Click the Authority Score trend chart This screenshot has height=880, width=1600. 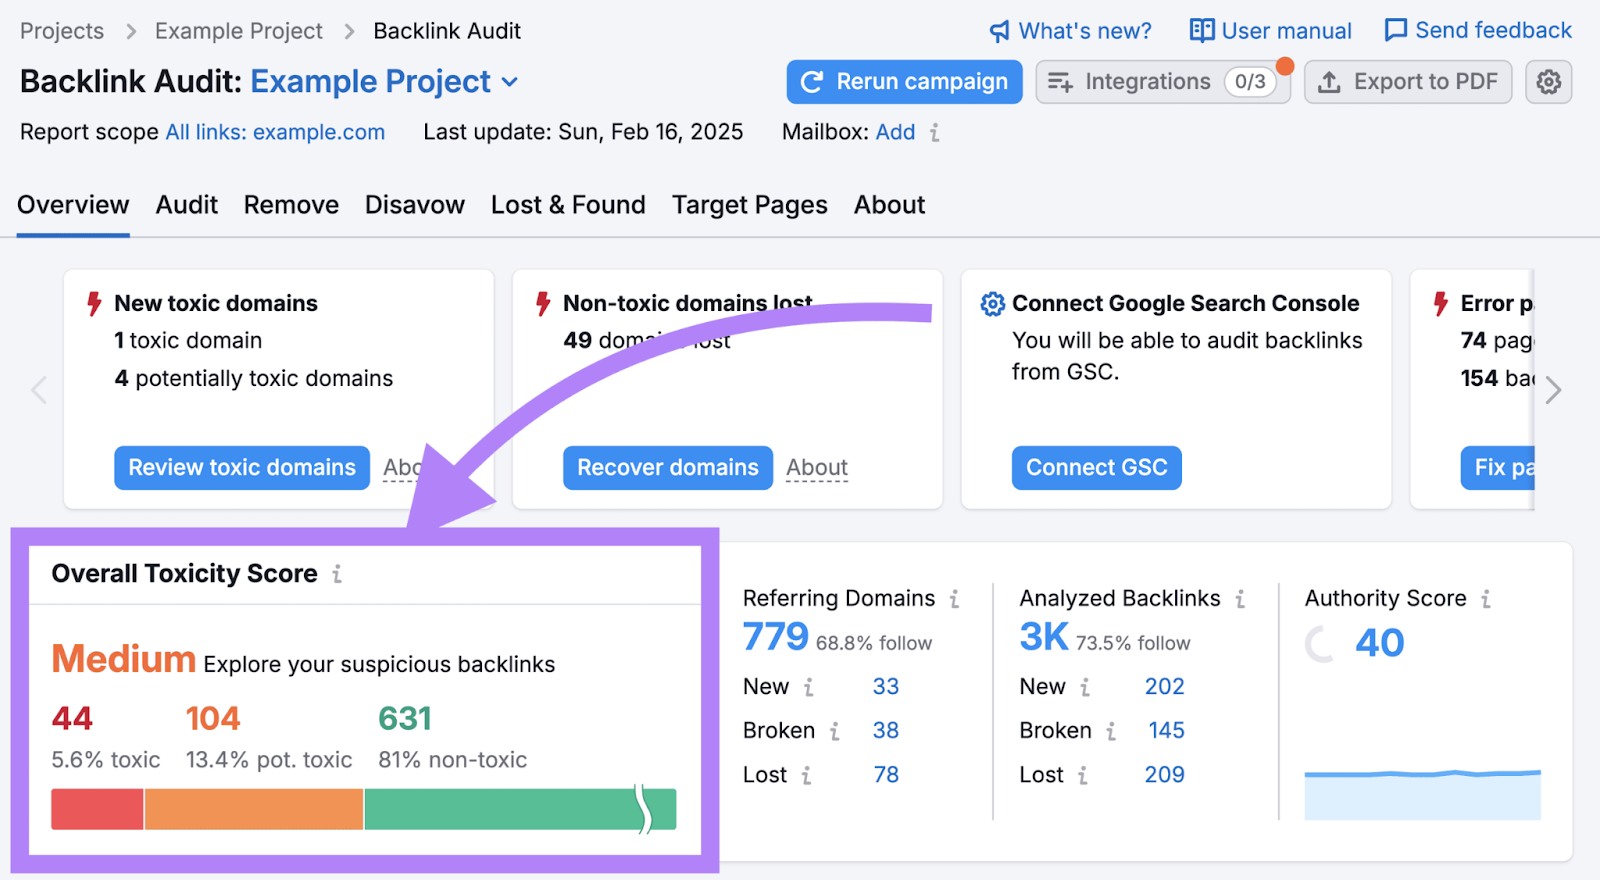click(1422, 794)
